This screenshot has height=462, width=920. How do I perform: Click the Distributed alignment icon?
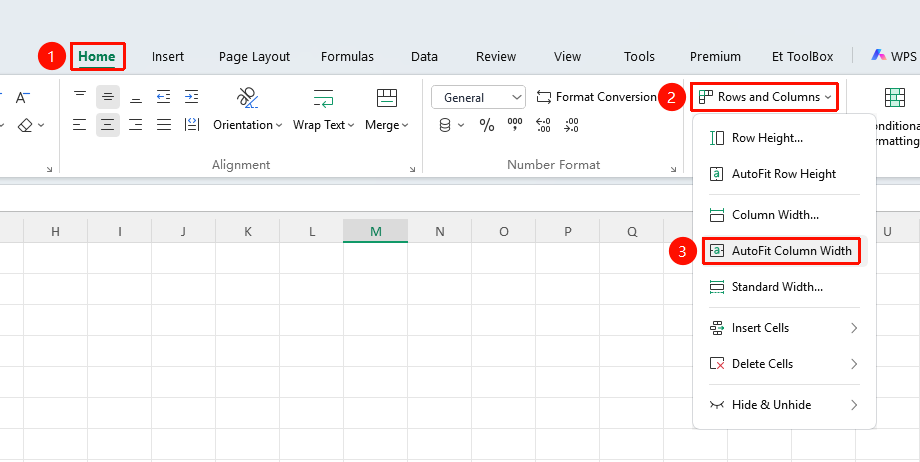pyautogui.click(x=192, y=124)
